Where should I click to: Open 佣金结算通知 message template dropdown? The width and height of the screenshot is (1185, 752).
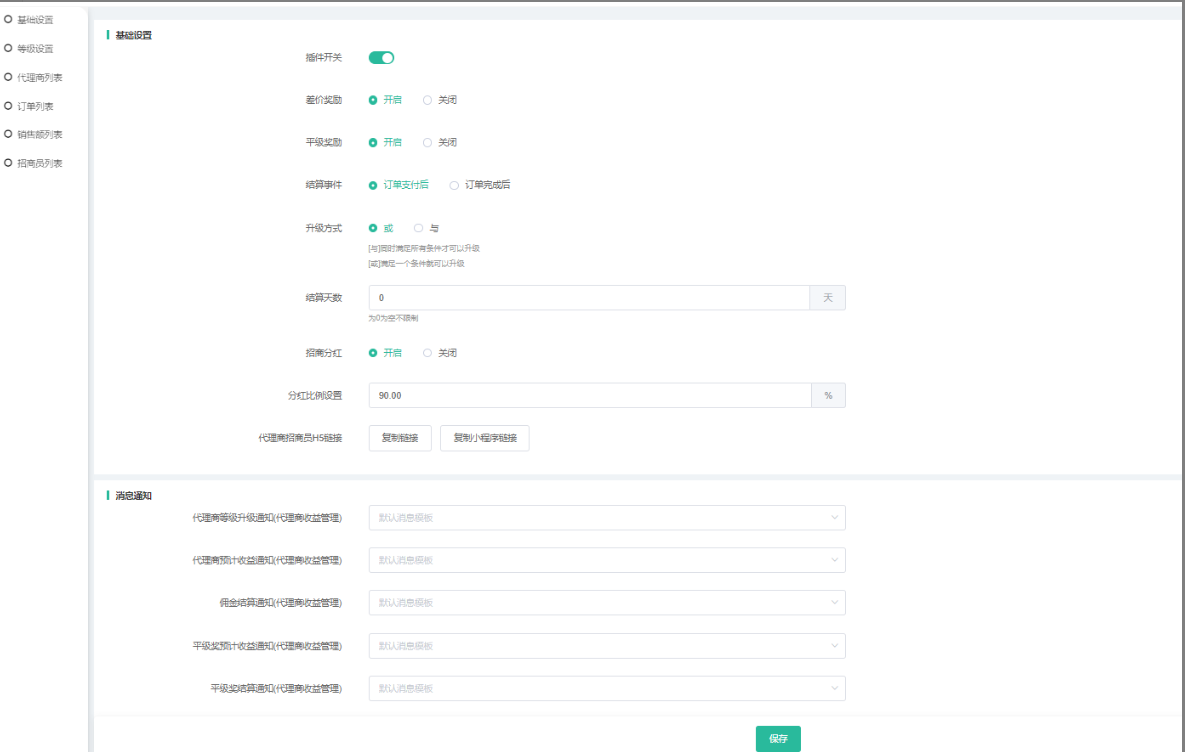click(606, 603)
